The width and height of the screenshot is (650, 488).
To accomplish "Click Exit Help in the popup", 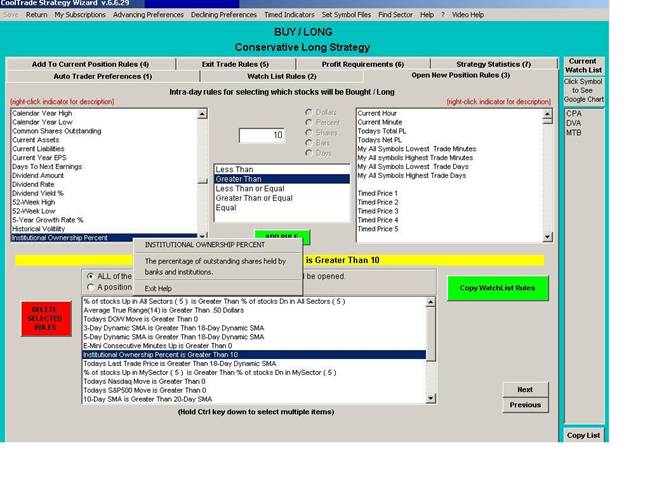I will coord(158,289).
